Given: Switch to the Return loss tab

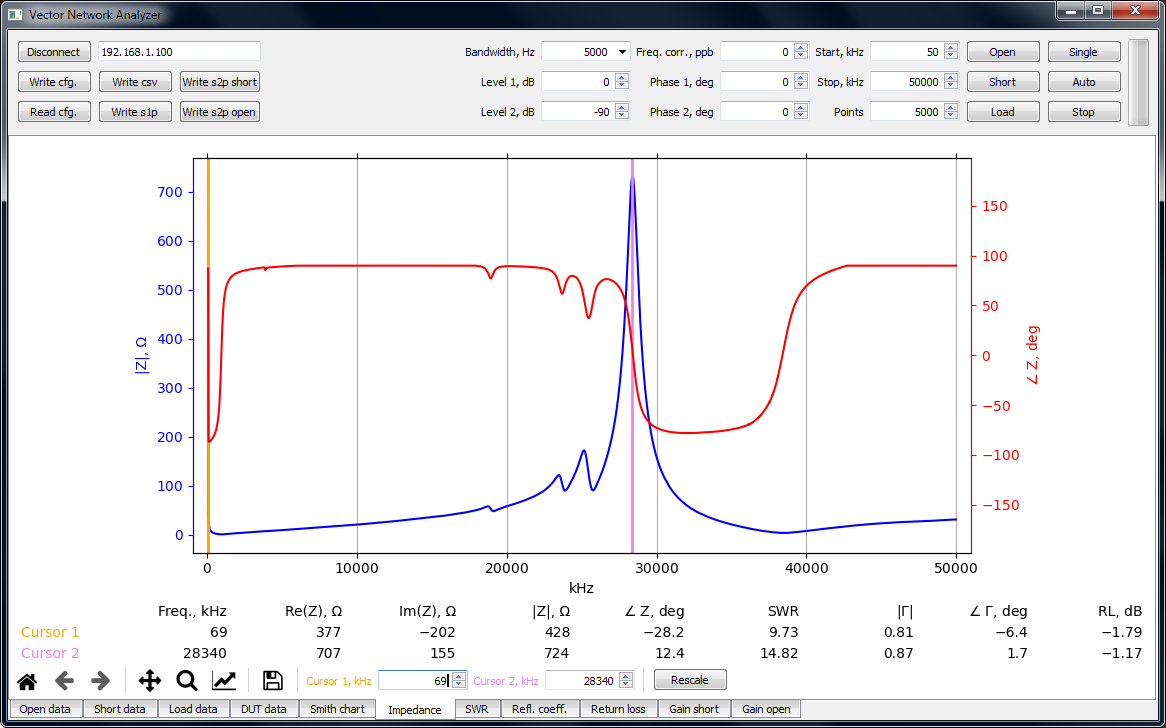Looking at the screenshot, I should (618, 709).
